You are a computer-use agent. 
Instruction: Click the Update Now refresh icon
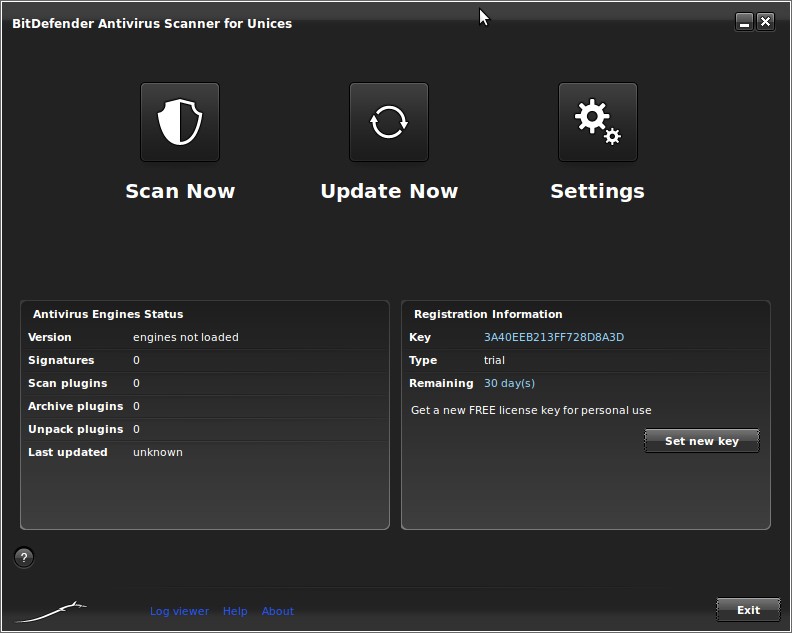(389, 122)
